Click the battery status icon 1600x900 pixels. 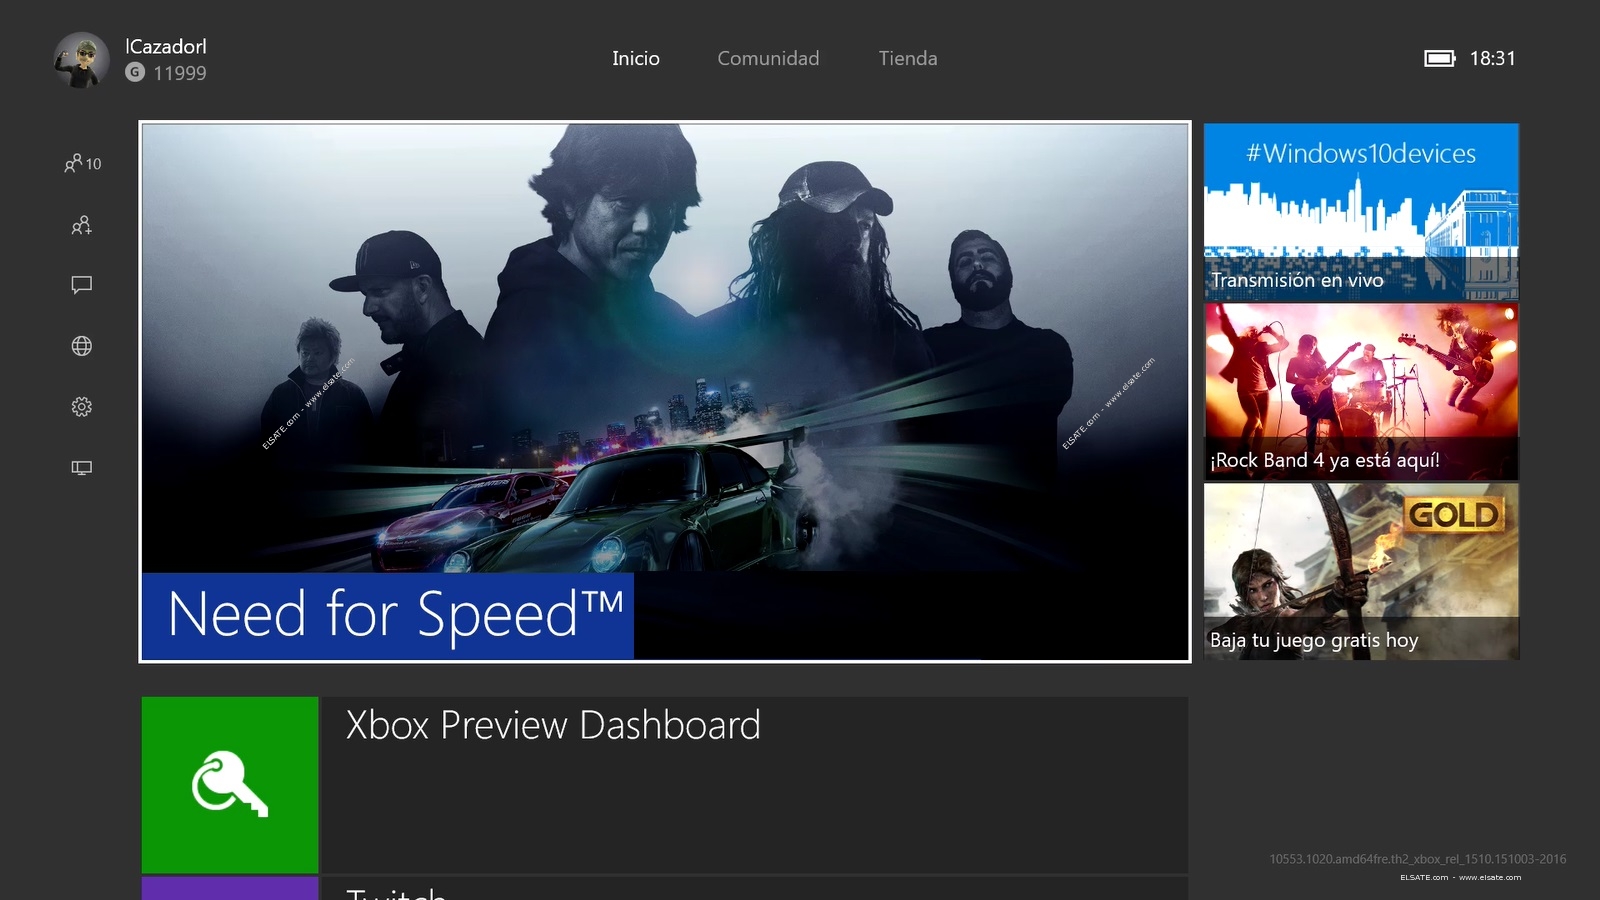[1440, 58]
